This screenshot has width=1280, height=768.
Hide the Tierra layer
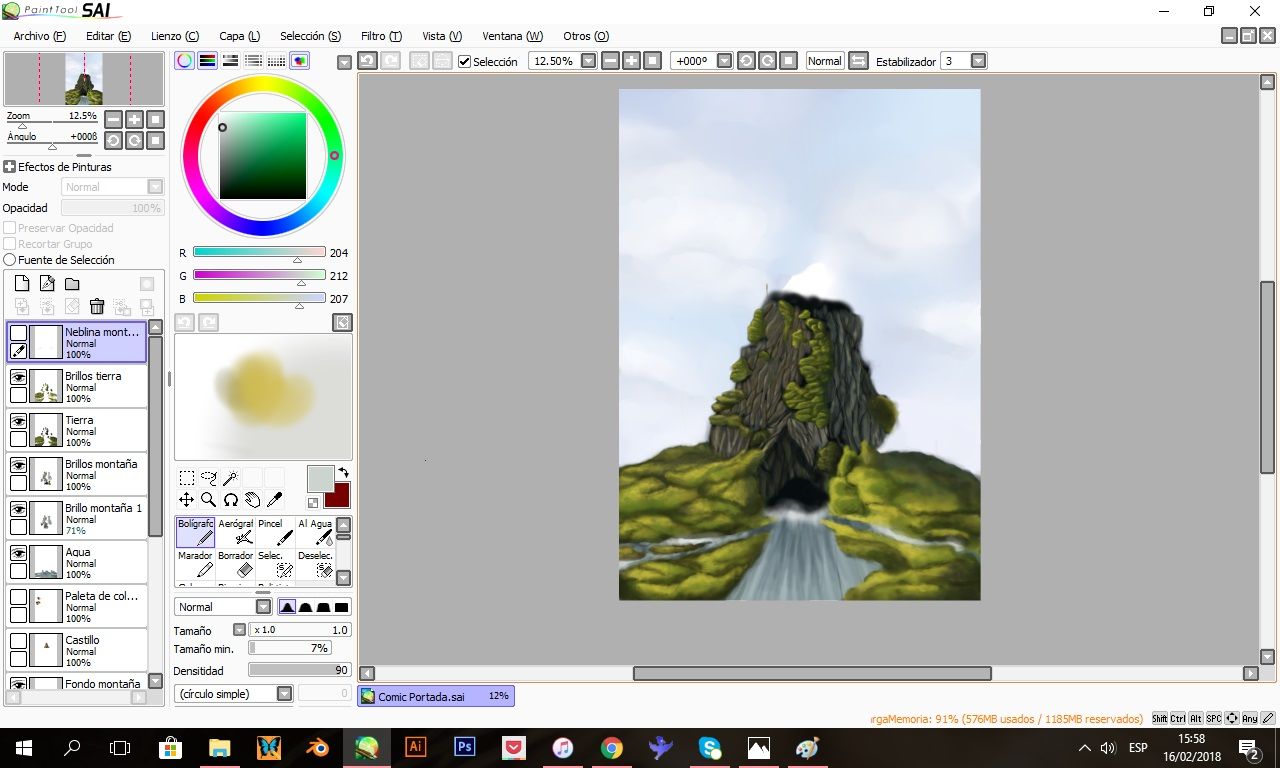18,421
